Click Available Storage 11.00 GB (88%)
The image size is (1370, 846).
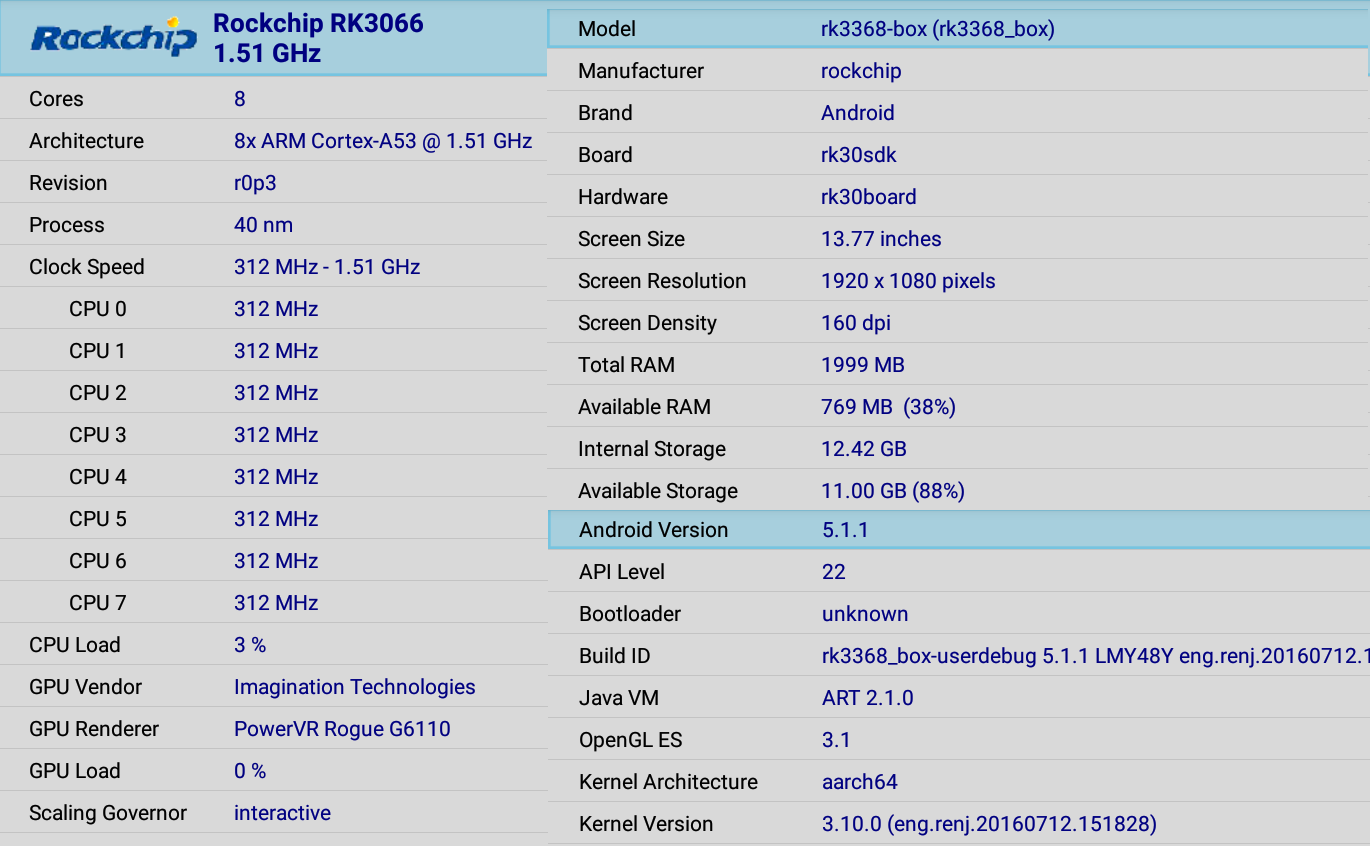coord(893,491)
